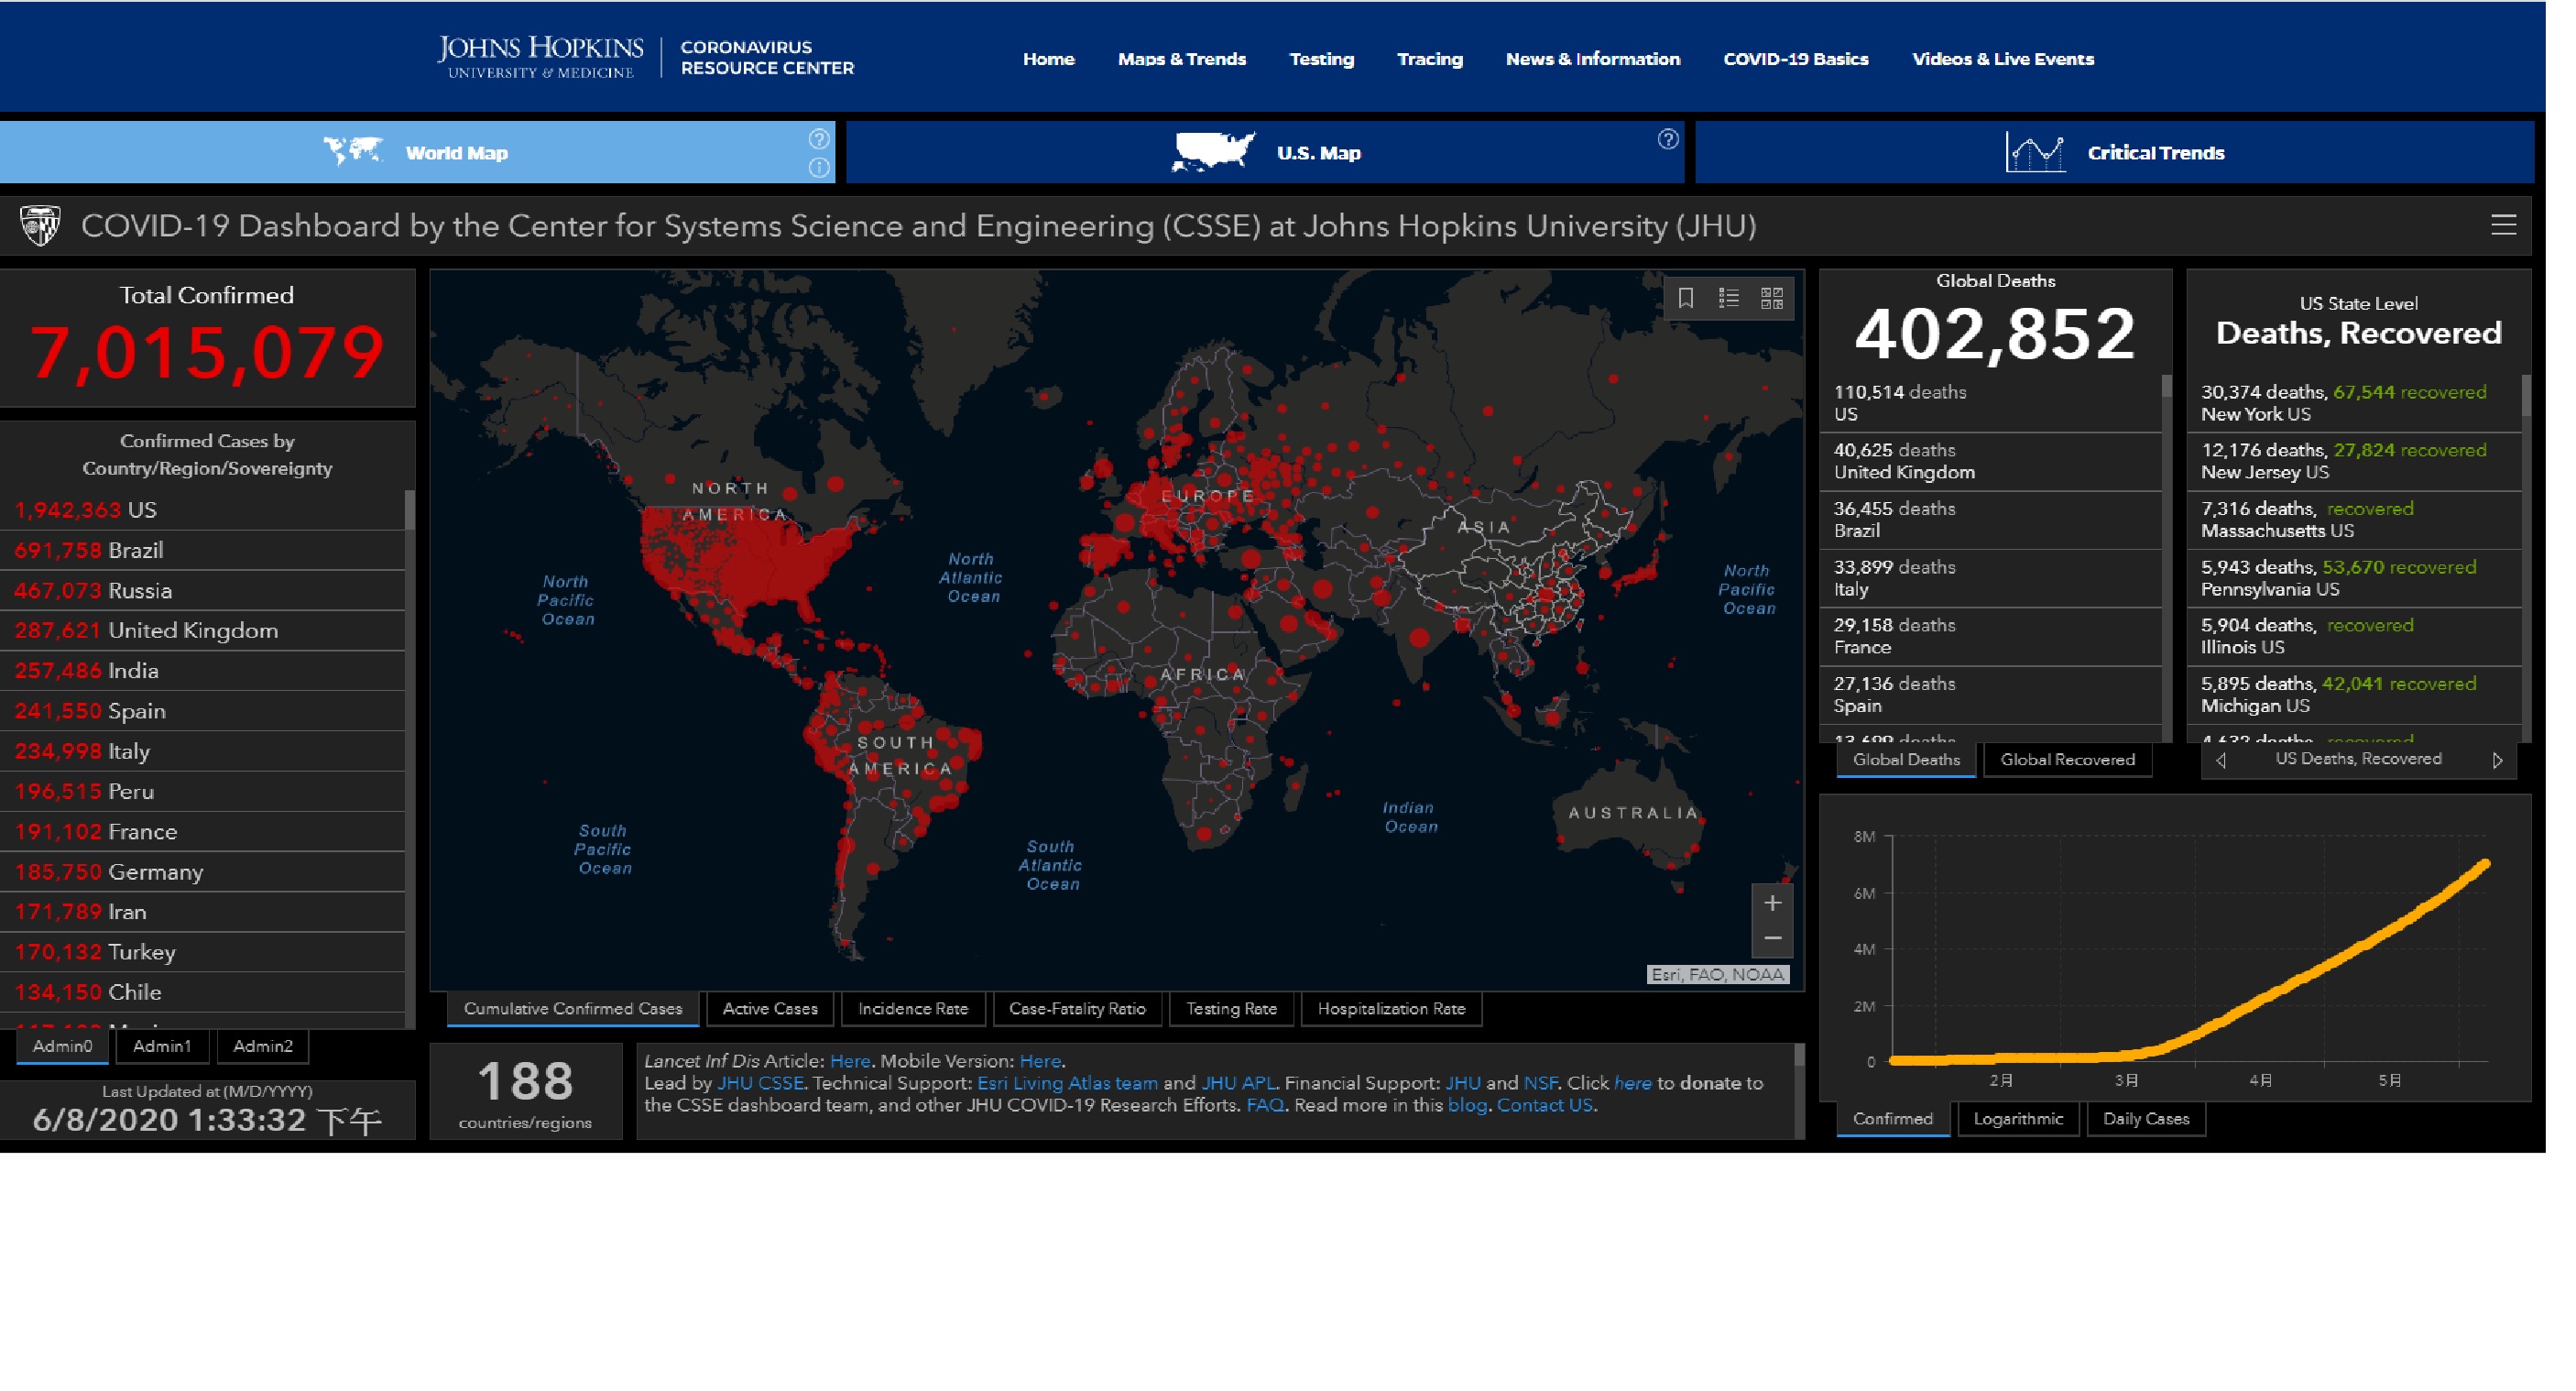The height and width of the screenshot is (1391, 2576).
Task: Click the help icon on U.S. Map tab
Action: coord(1667,139)
